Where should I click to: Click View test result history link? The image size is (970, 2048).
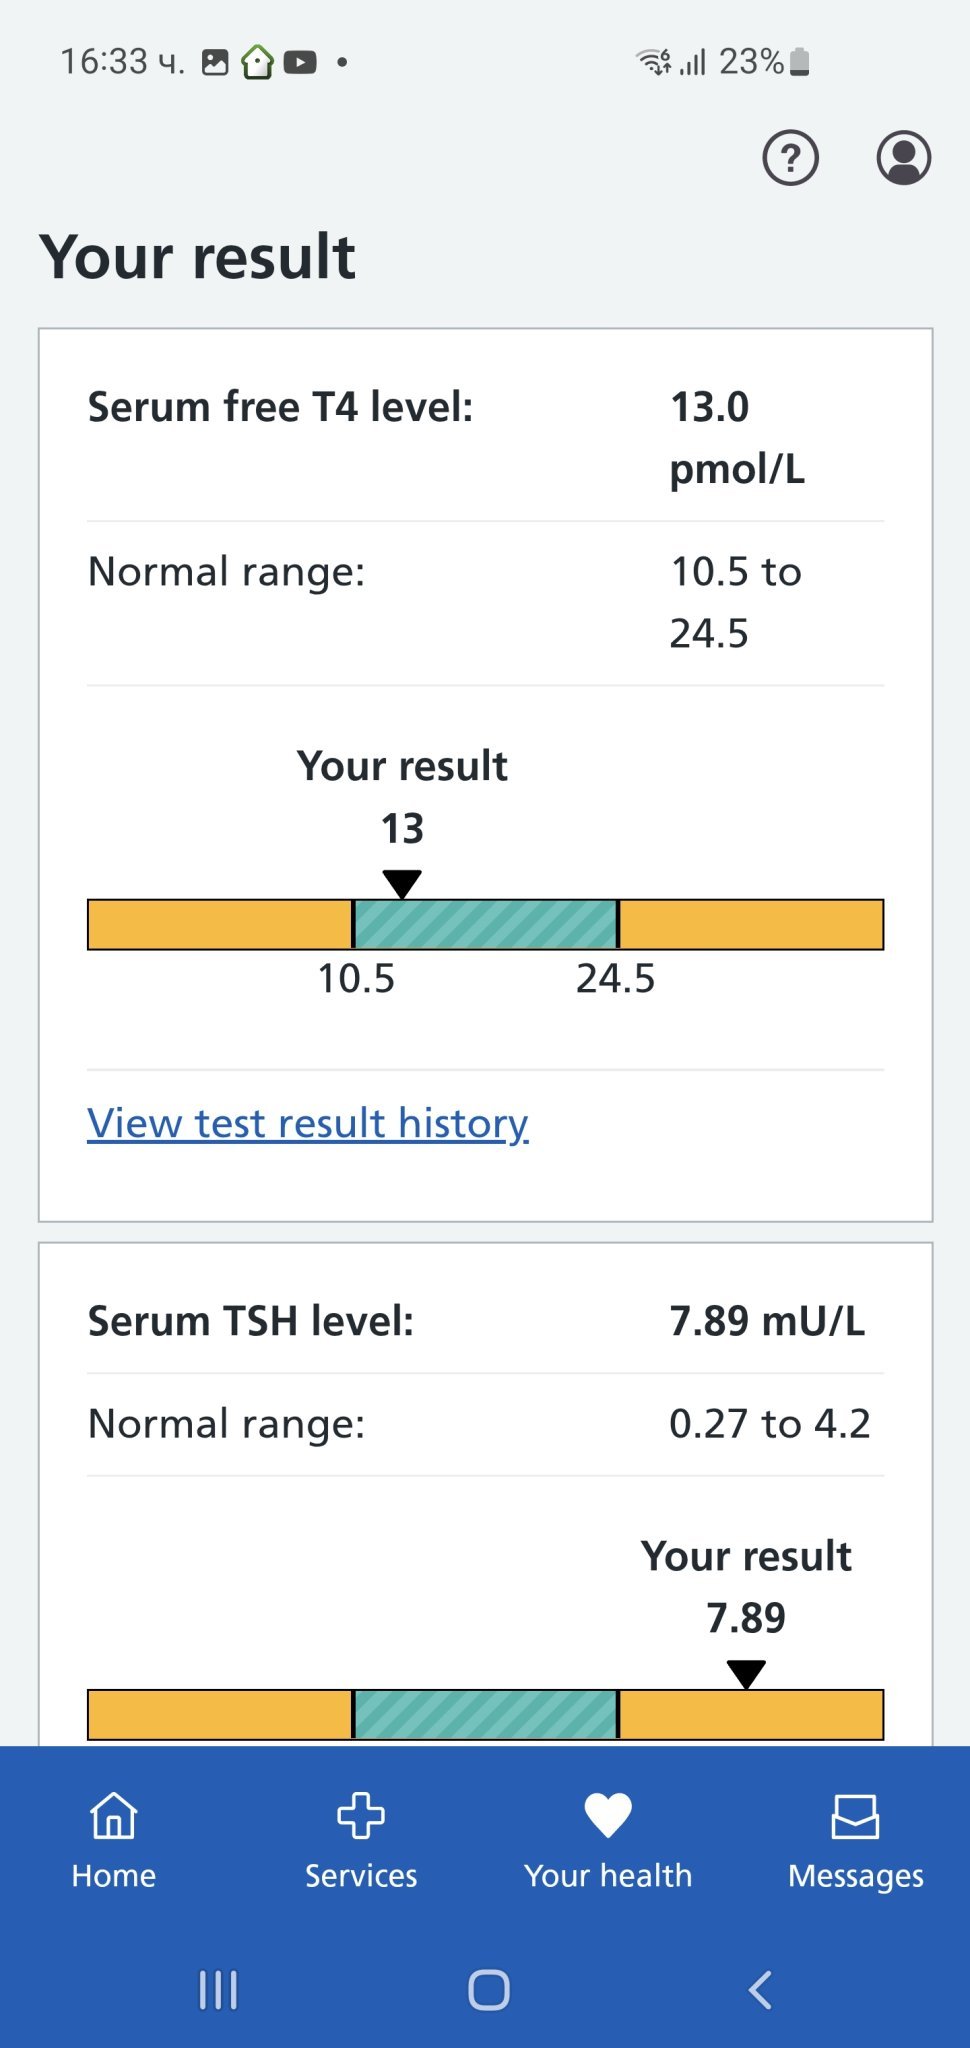(x=307, y=1123)
